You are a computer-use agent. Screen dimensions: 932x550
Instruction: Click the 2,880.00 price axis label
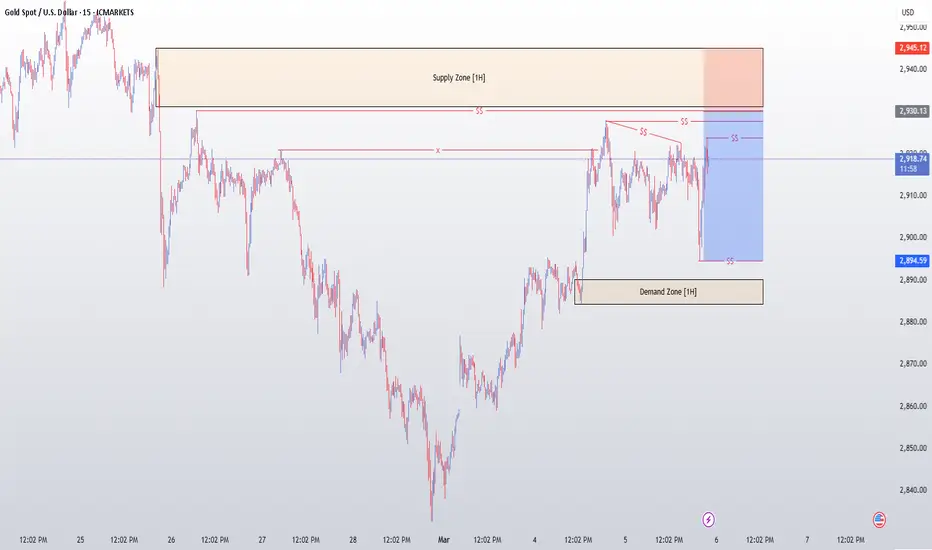click(913, 322)
